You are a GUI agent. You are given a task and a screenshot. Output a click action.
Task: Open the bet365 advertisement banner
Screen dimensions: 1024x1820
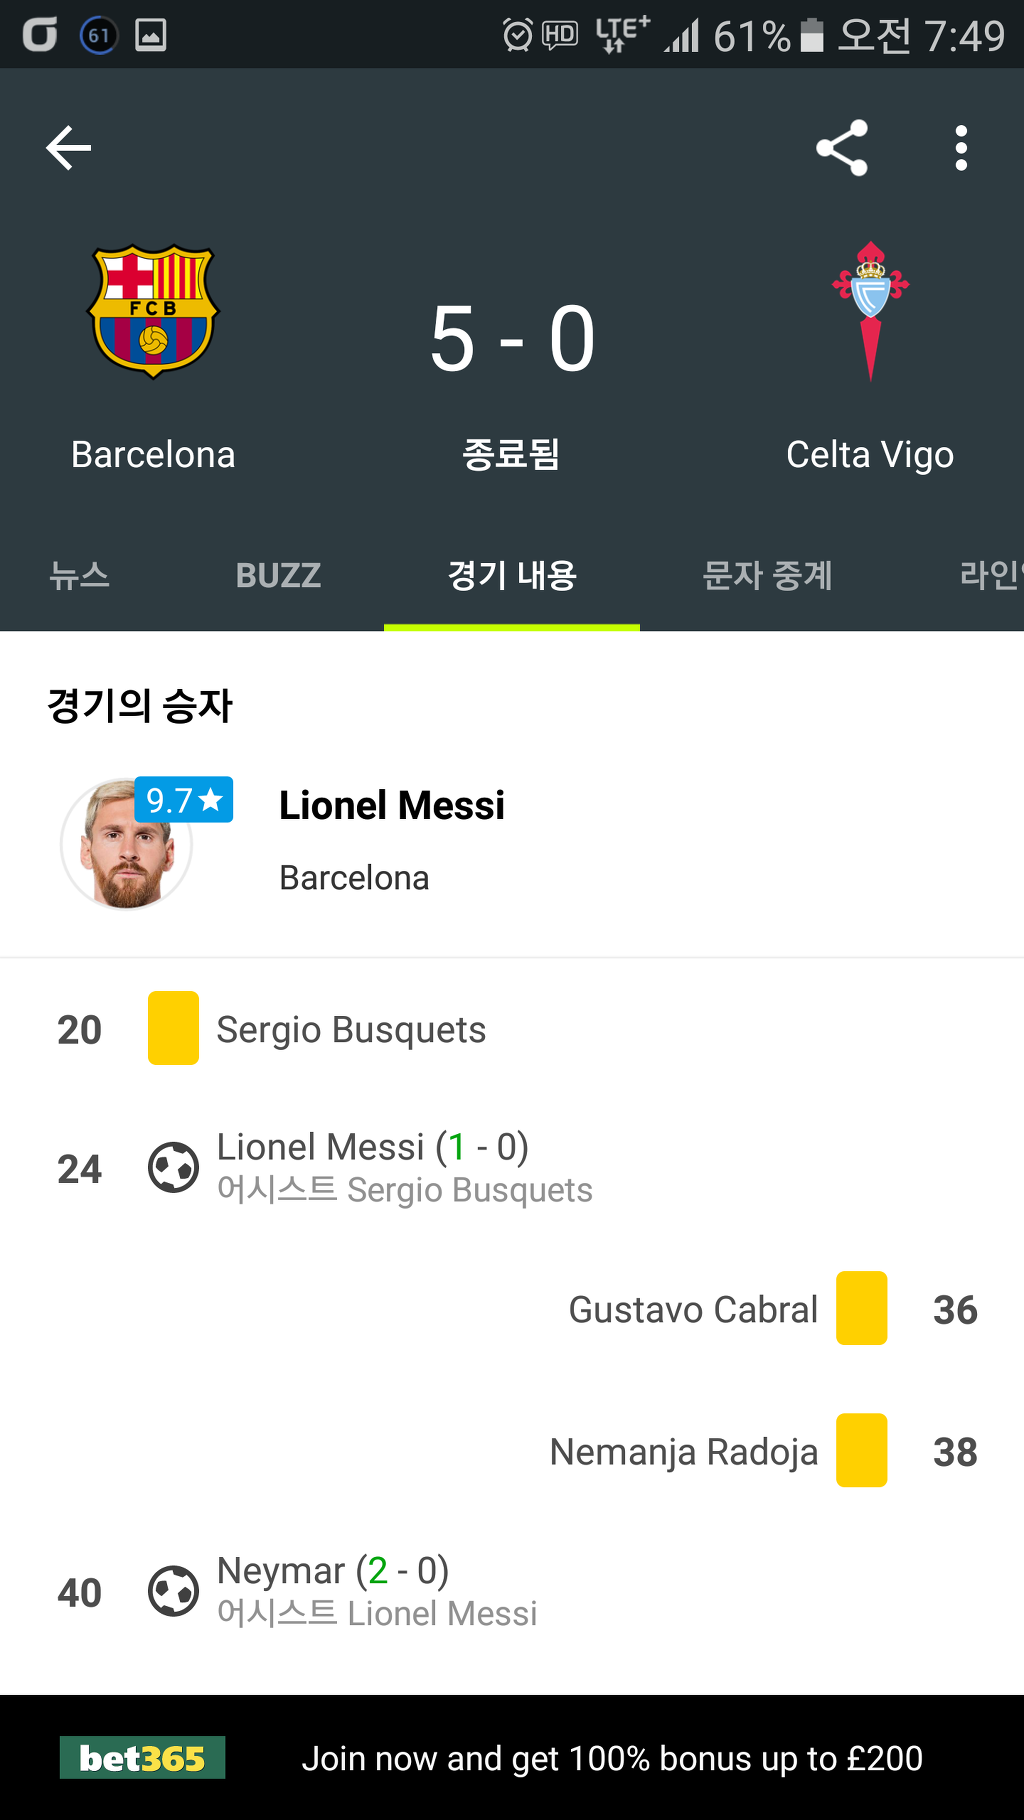tap(512, 1757)
